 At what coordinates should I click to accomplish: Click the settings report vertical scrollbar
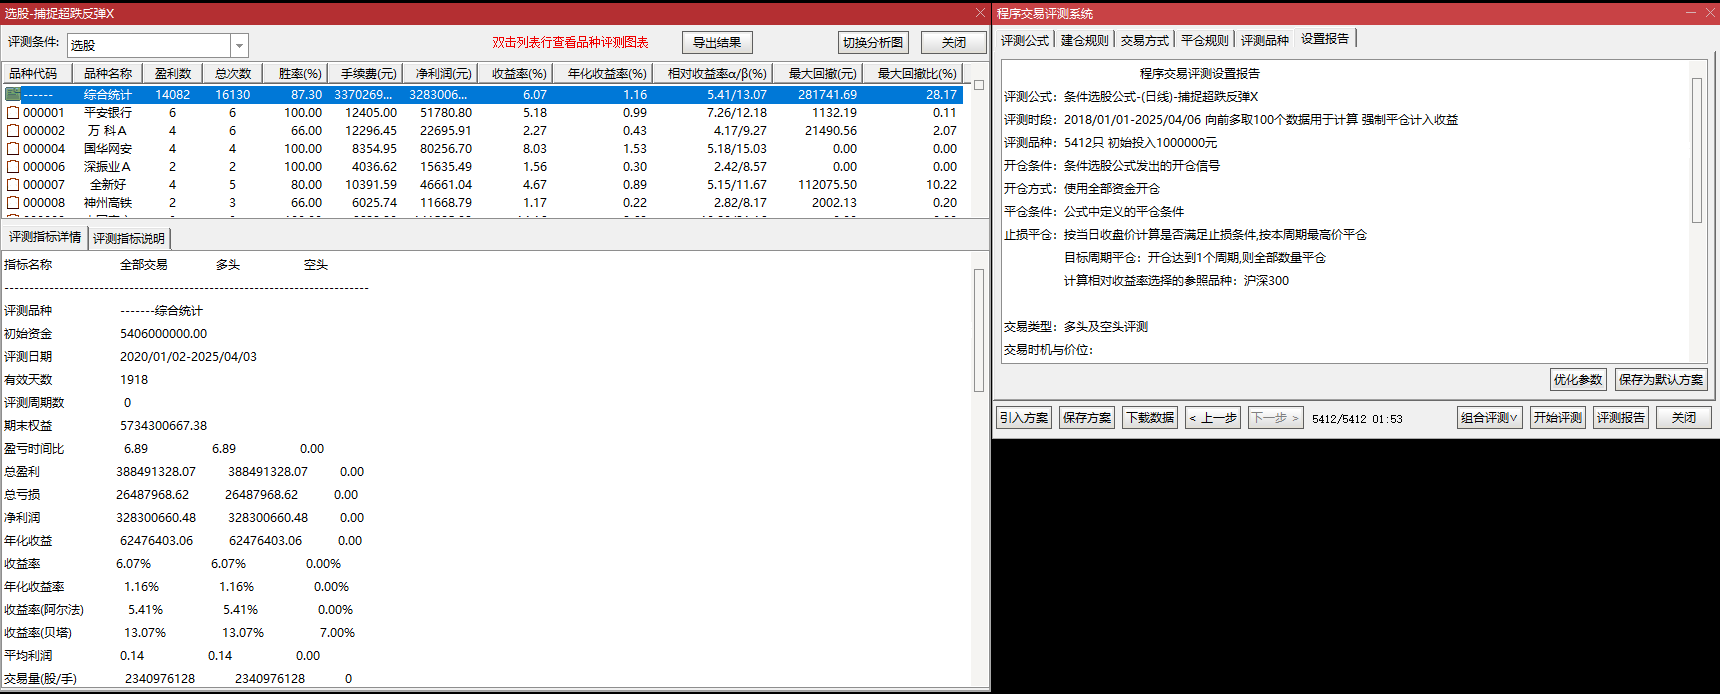pyautogui.click(x=1696, y=150)
